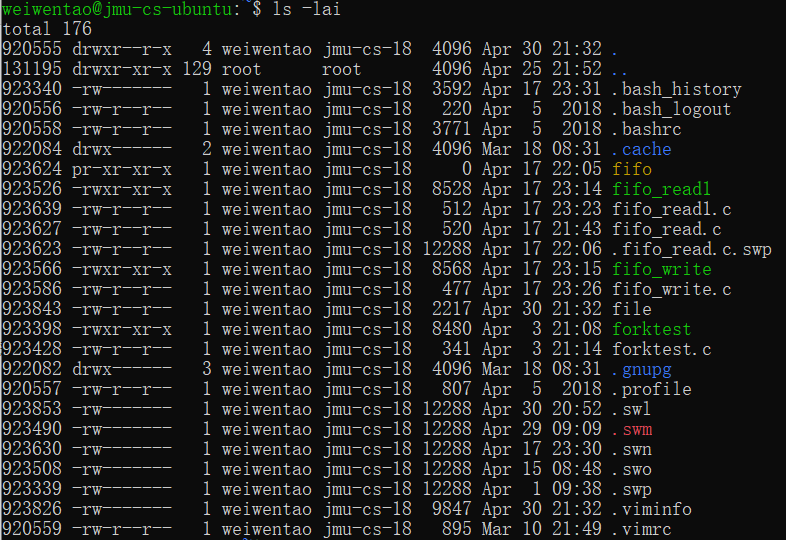
Task: Click permissions string pr-xr-xr-x
Action: pos(122,169)
